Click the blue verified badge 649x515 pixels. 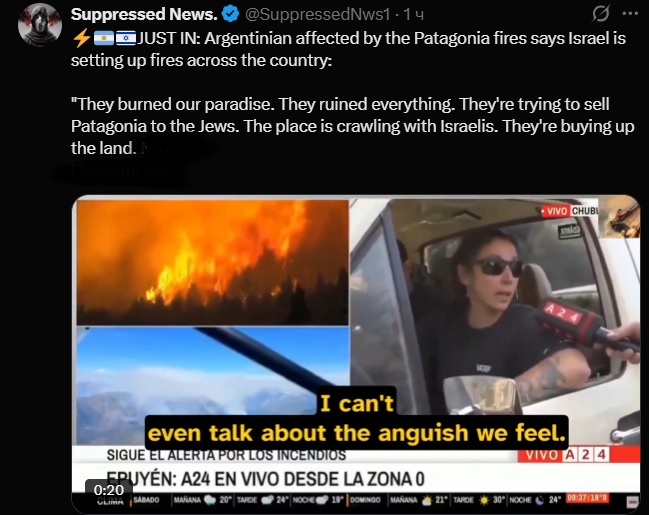tap(230, 14)
